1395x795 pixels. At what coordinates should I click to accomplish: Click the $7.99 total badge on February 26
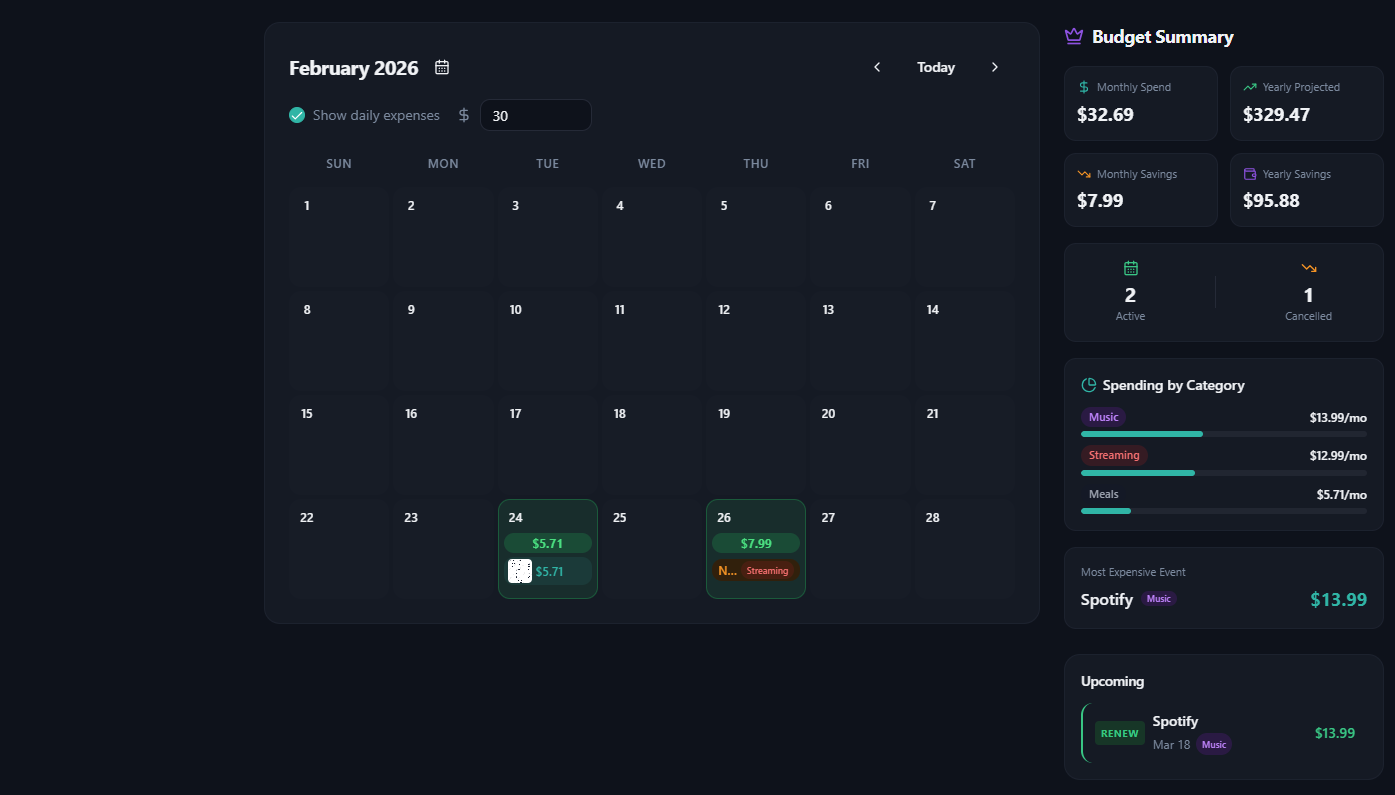756,543
